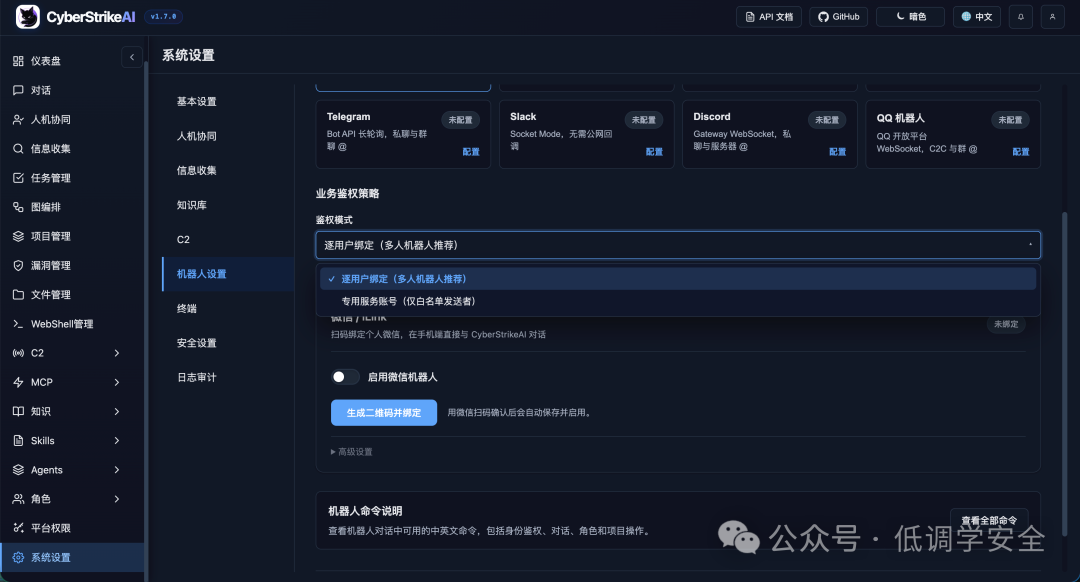Open the 图编排 graph icon

click(x=19, y=207)
